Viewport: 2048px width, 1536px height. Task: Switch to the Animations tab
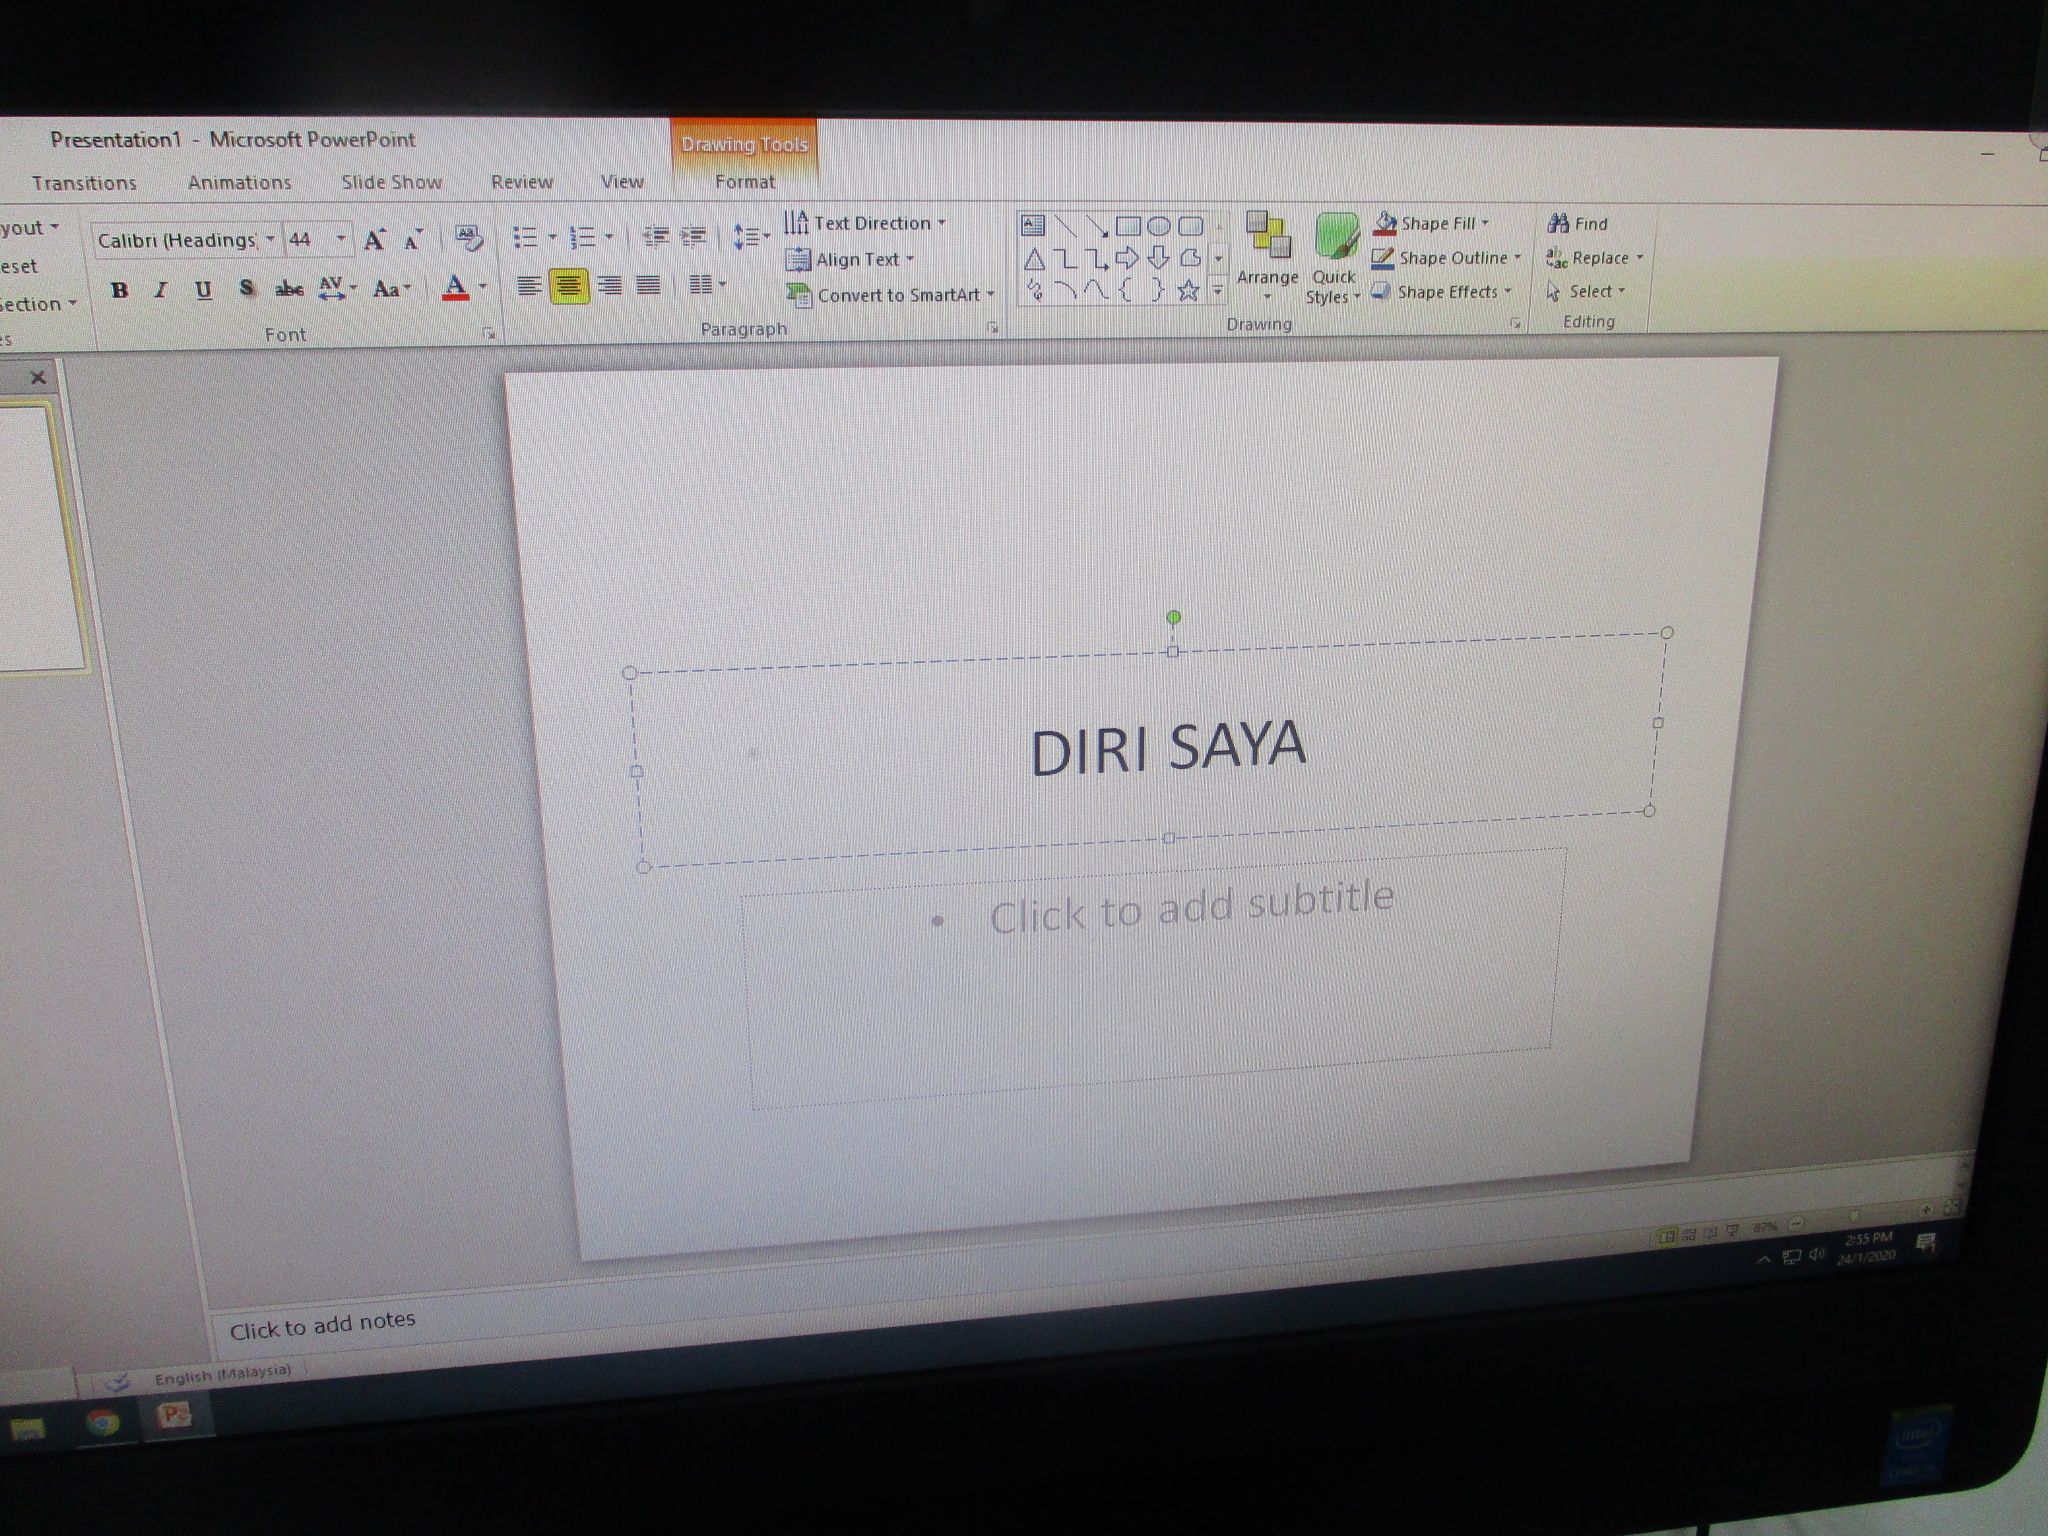tap(239, 182)
